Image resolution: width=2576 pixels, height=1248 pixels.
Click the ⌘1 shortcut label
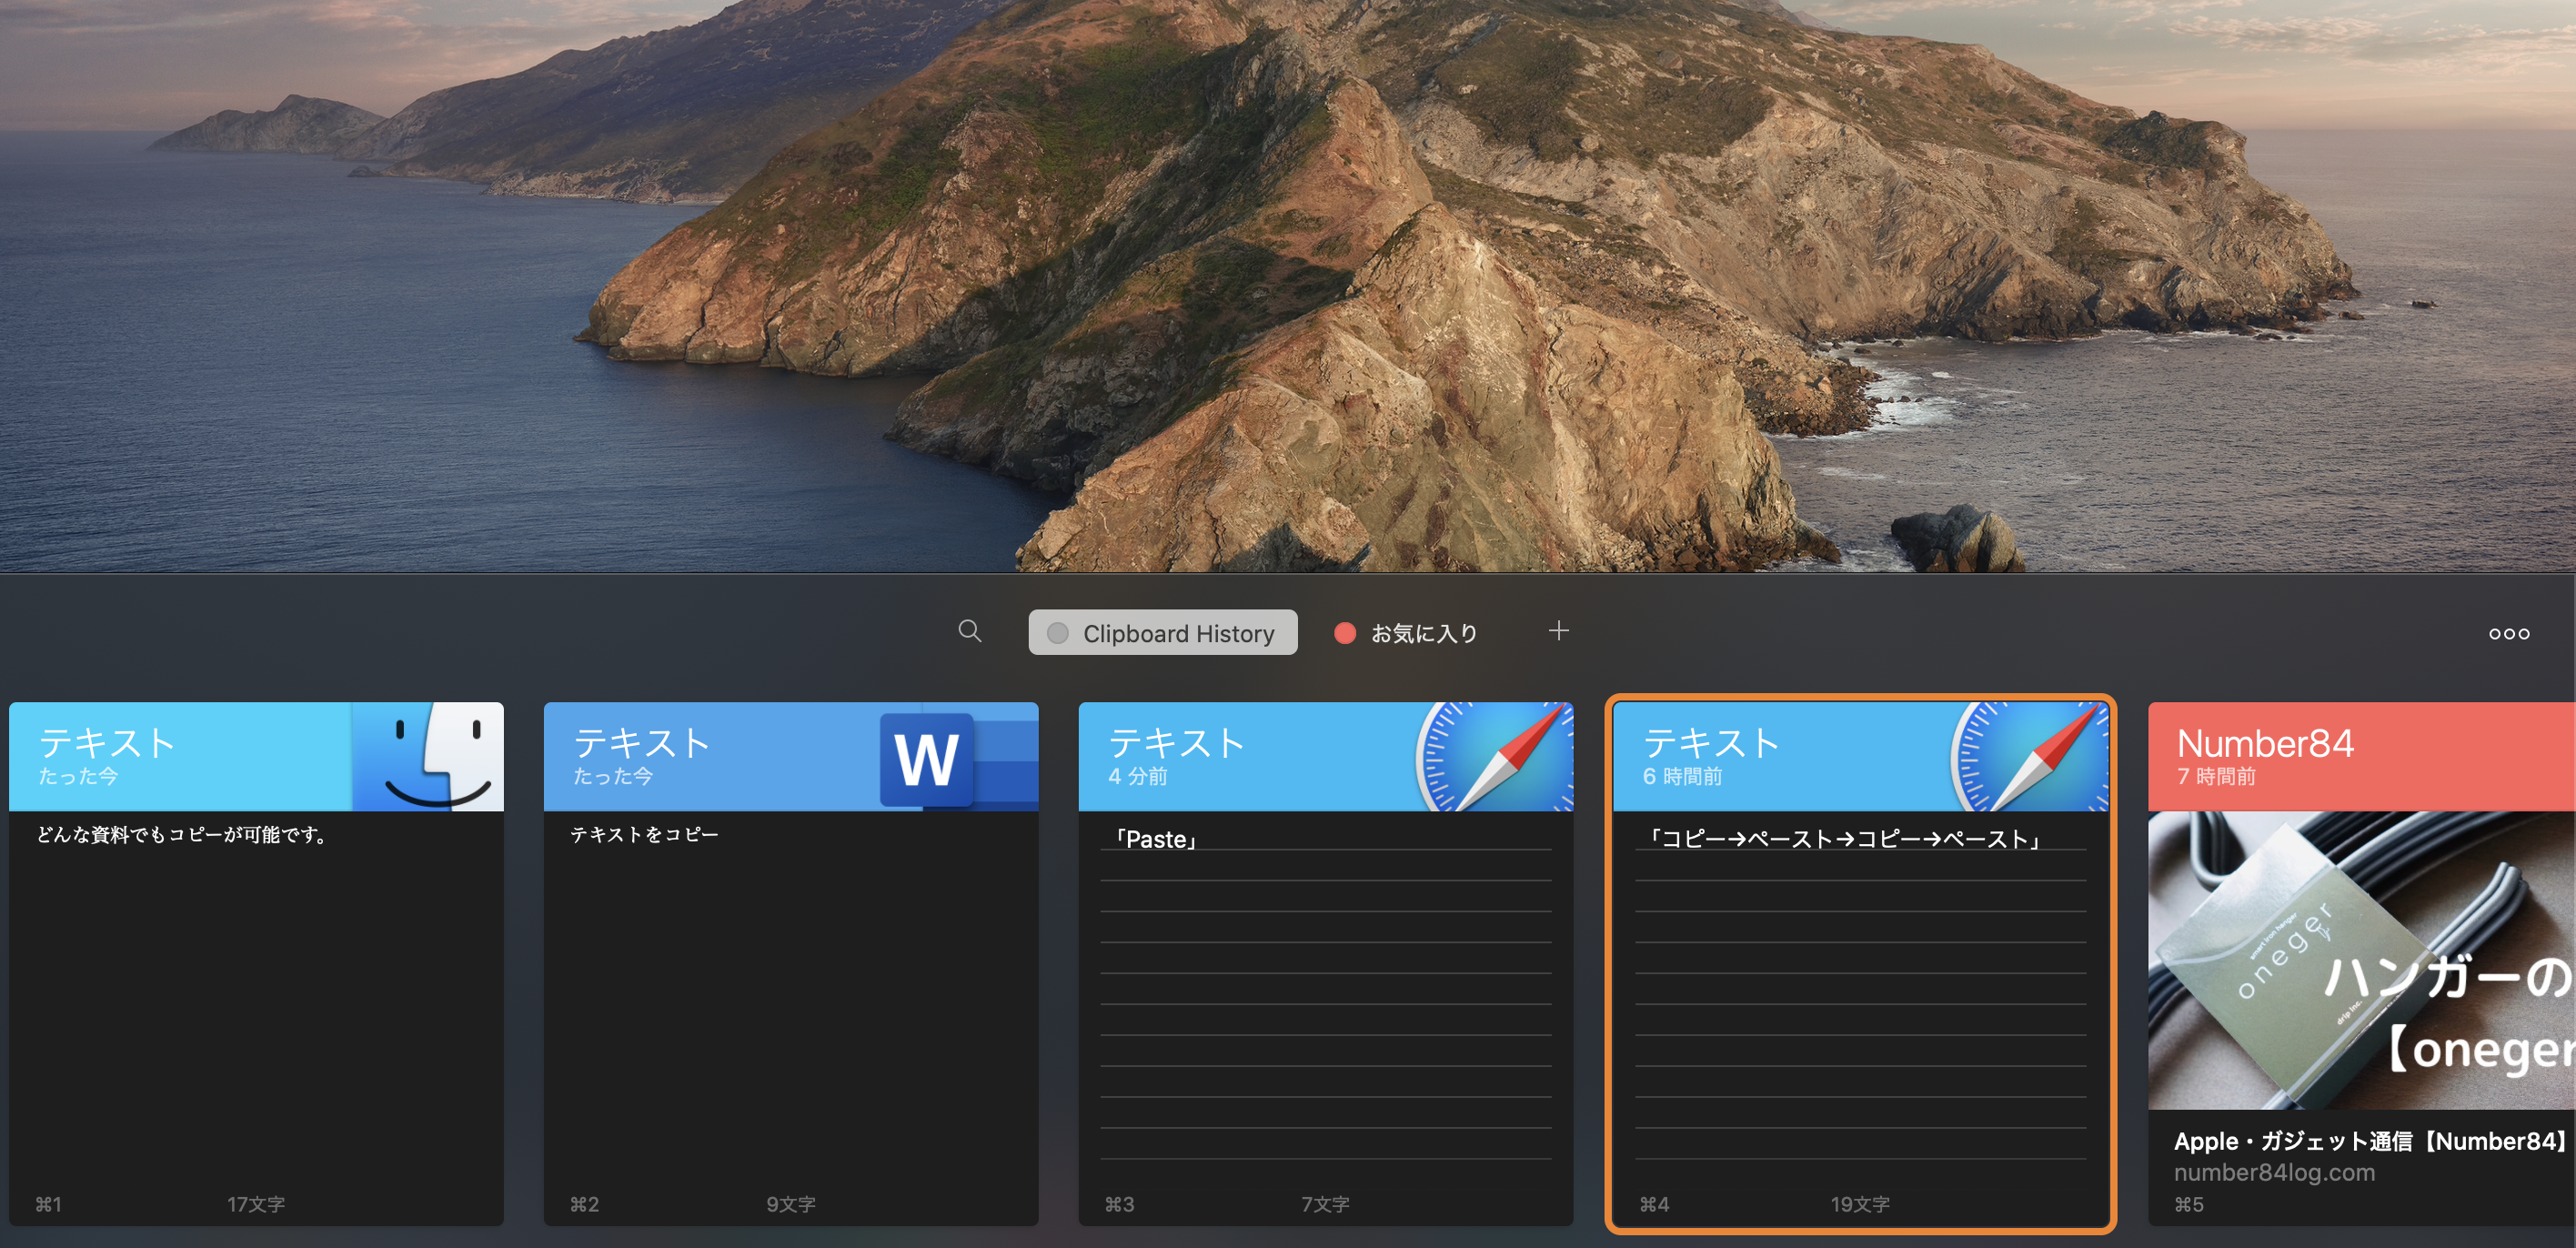click(48, 1204)
